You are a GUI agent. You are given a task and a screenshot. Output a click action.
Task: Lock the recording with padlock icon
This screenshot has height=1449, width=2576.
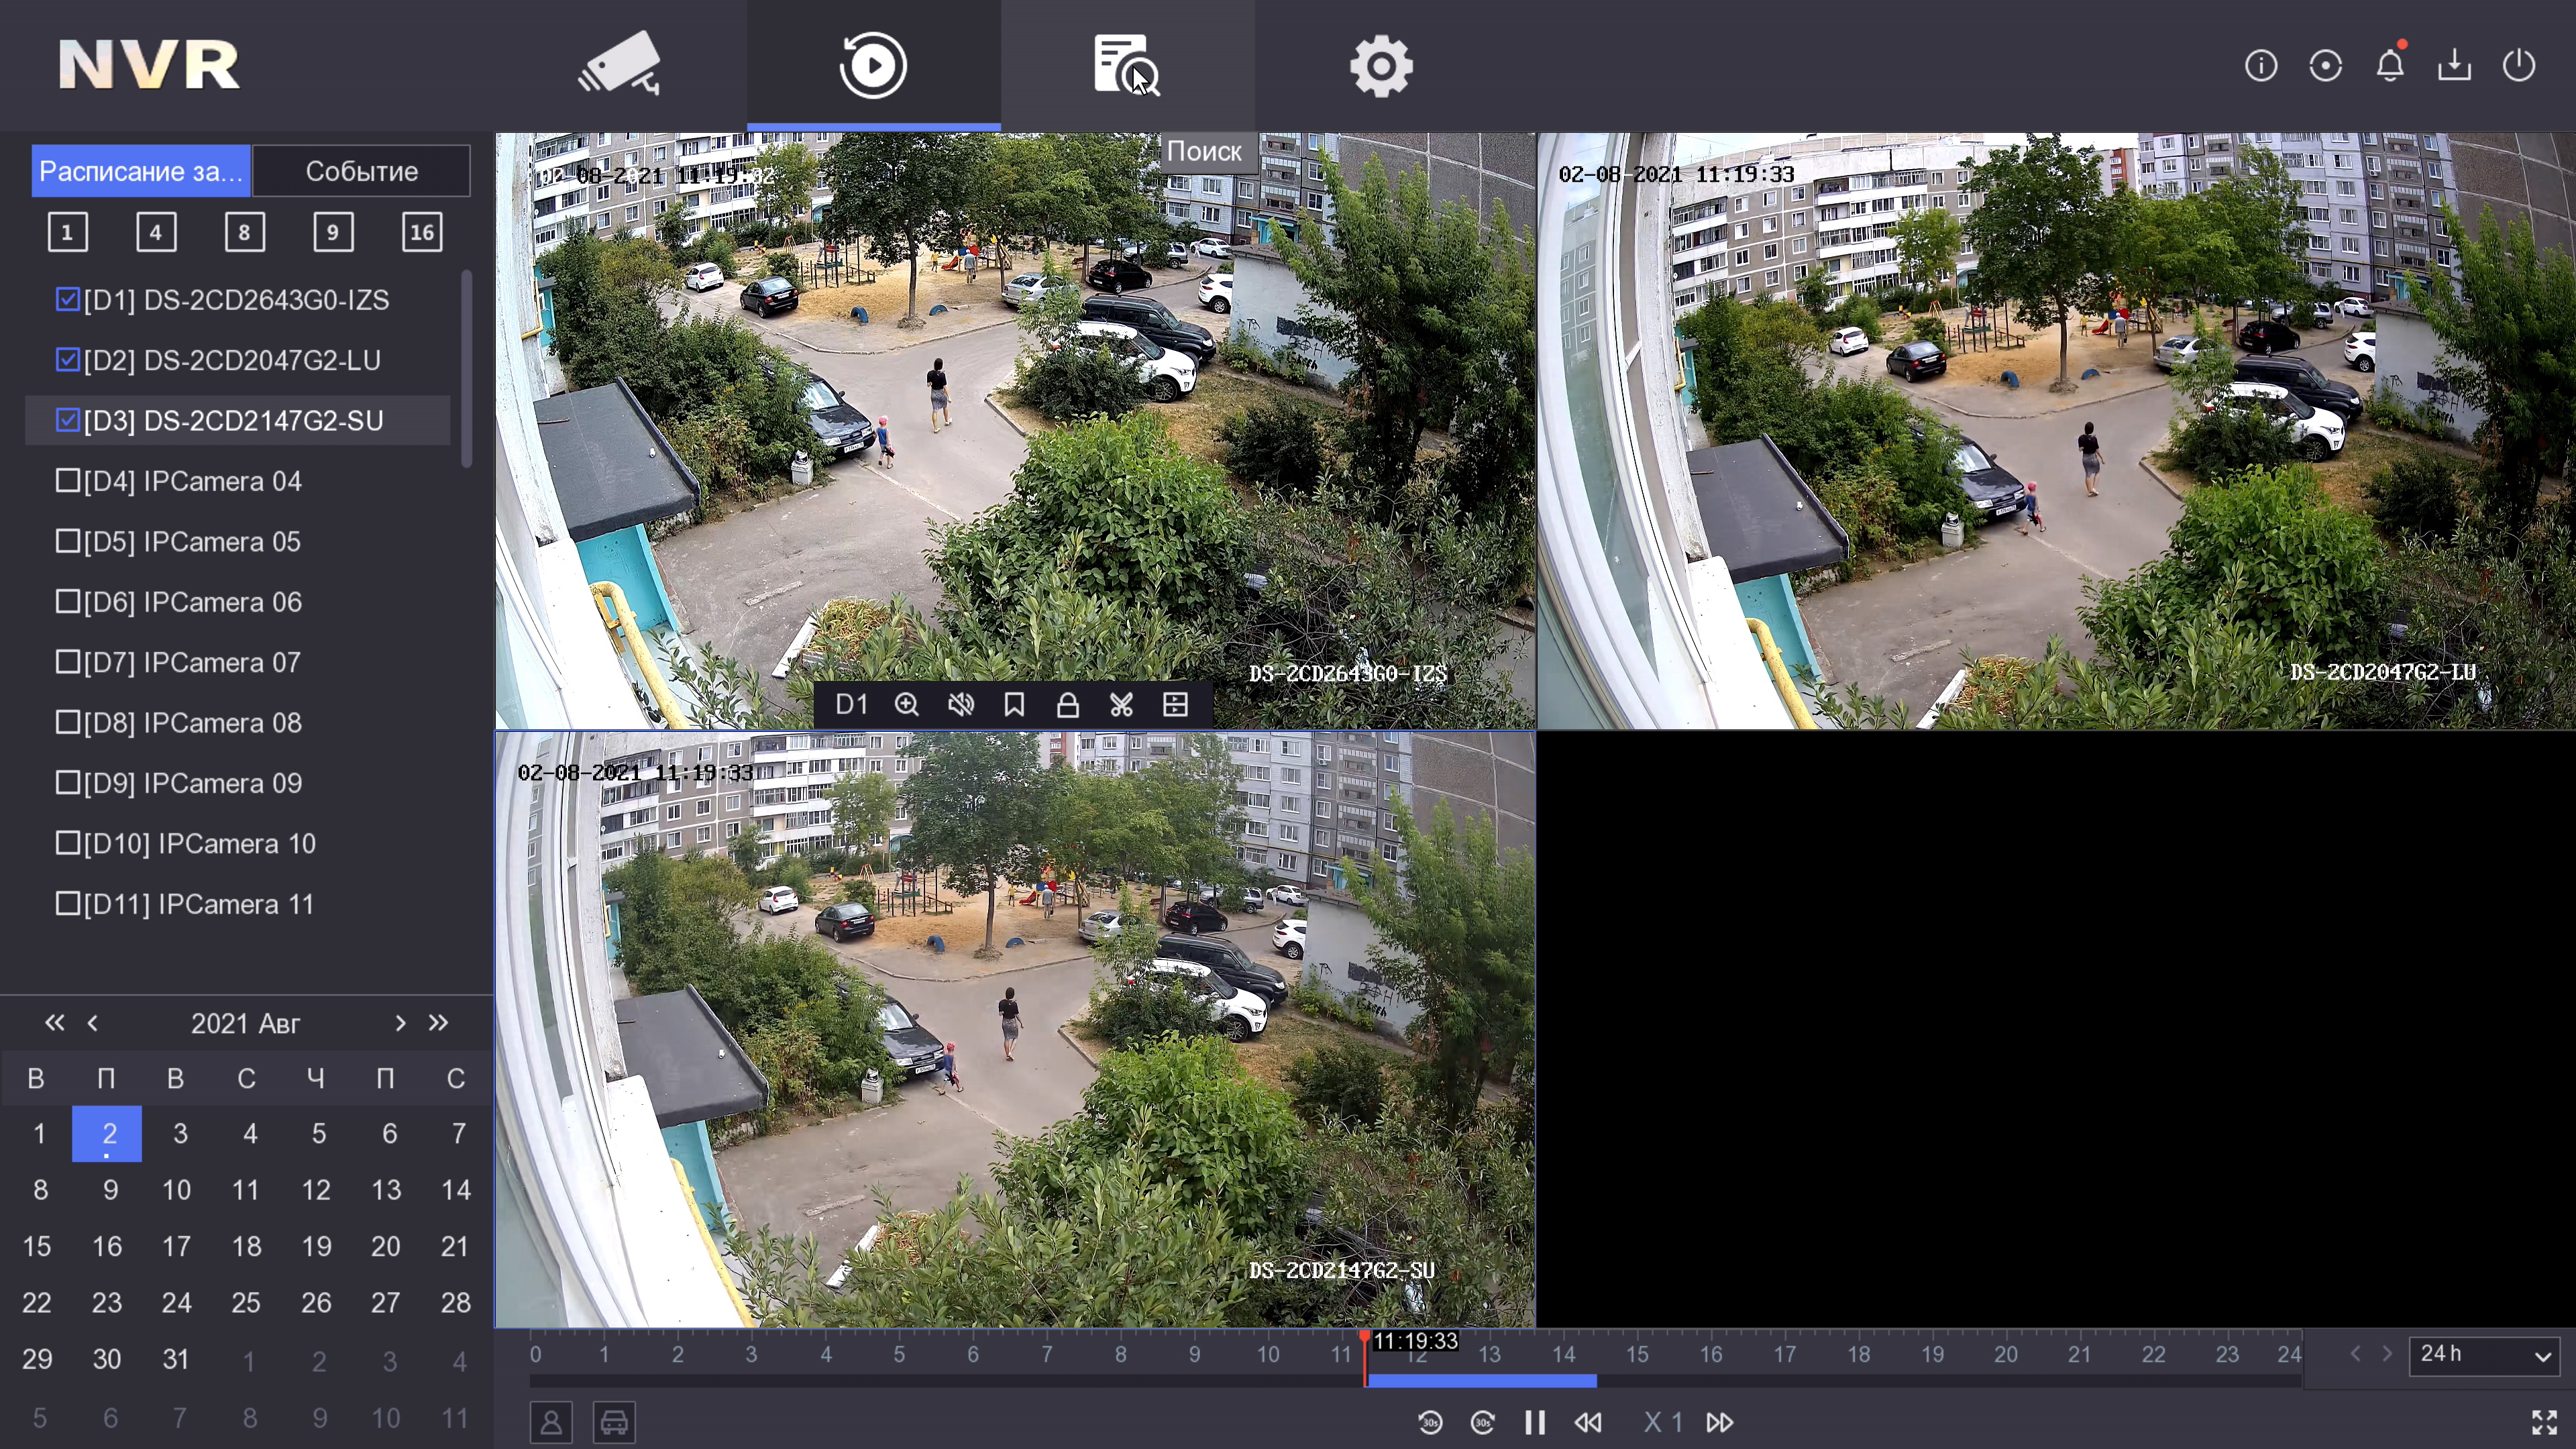click(1067, 705)
